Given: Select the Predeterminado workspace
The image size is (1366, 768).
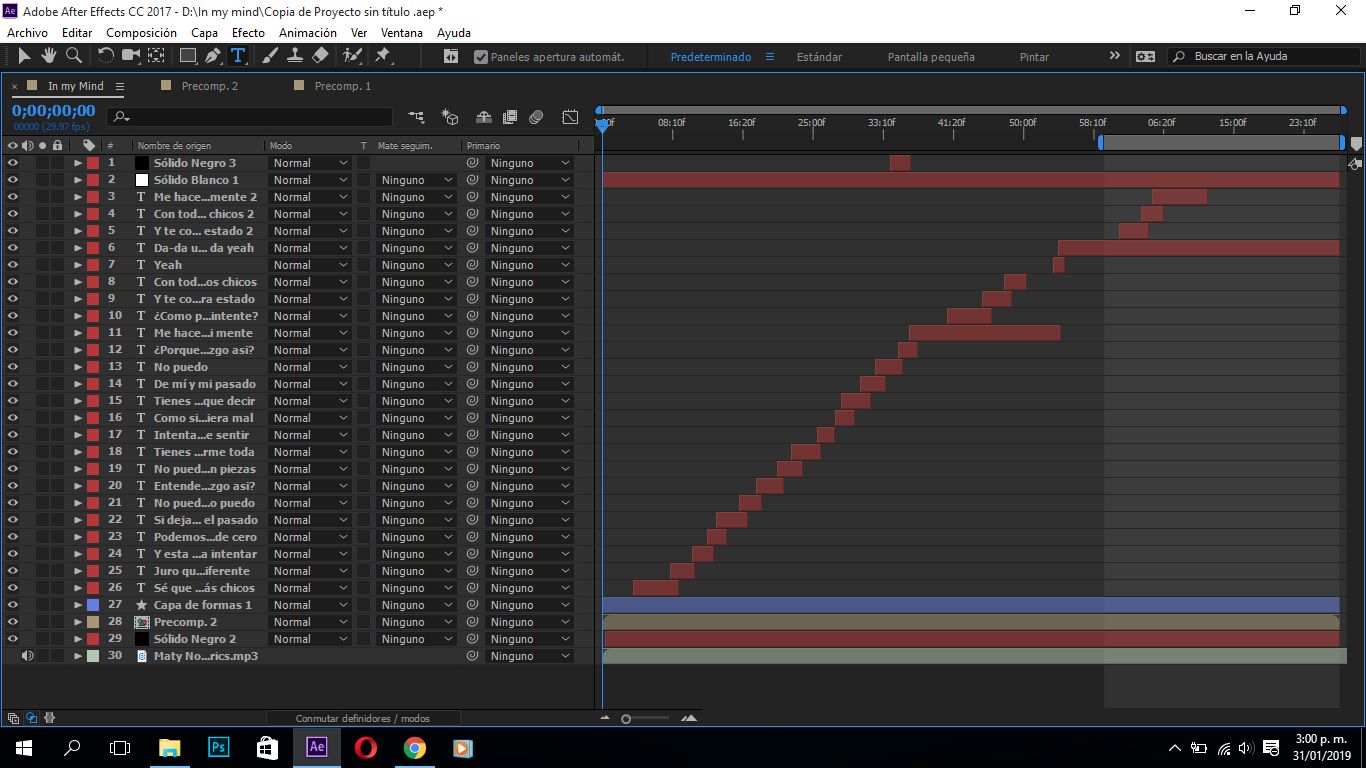Looking at the screenshot, I should tap(711, 57).
